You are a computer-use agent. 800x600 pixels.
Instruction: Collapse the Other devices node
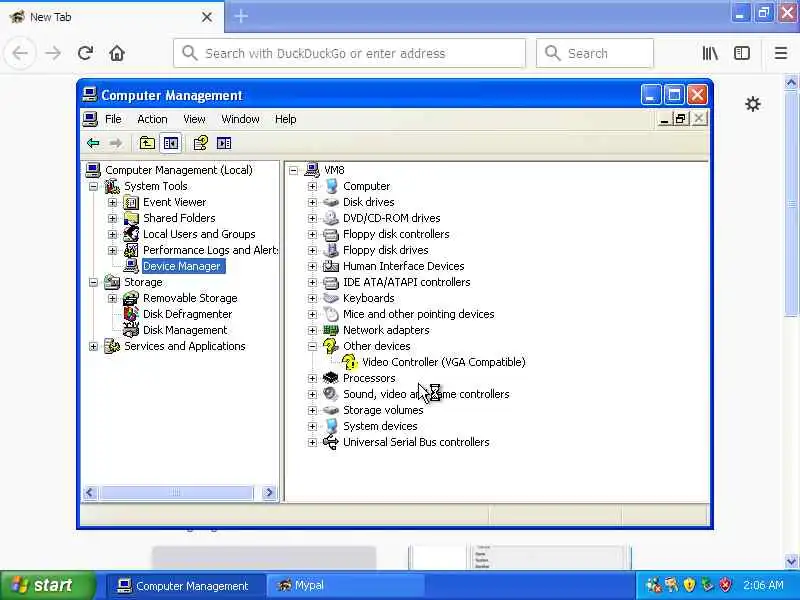(x=312, y=346)
